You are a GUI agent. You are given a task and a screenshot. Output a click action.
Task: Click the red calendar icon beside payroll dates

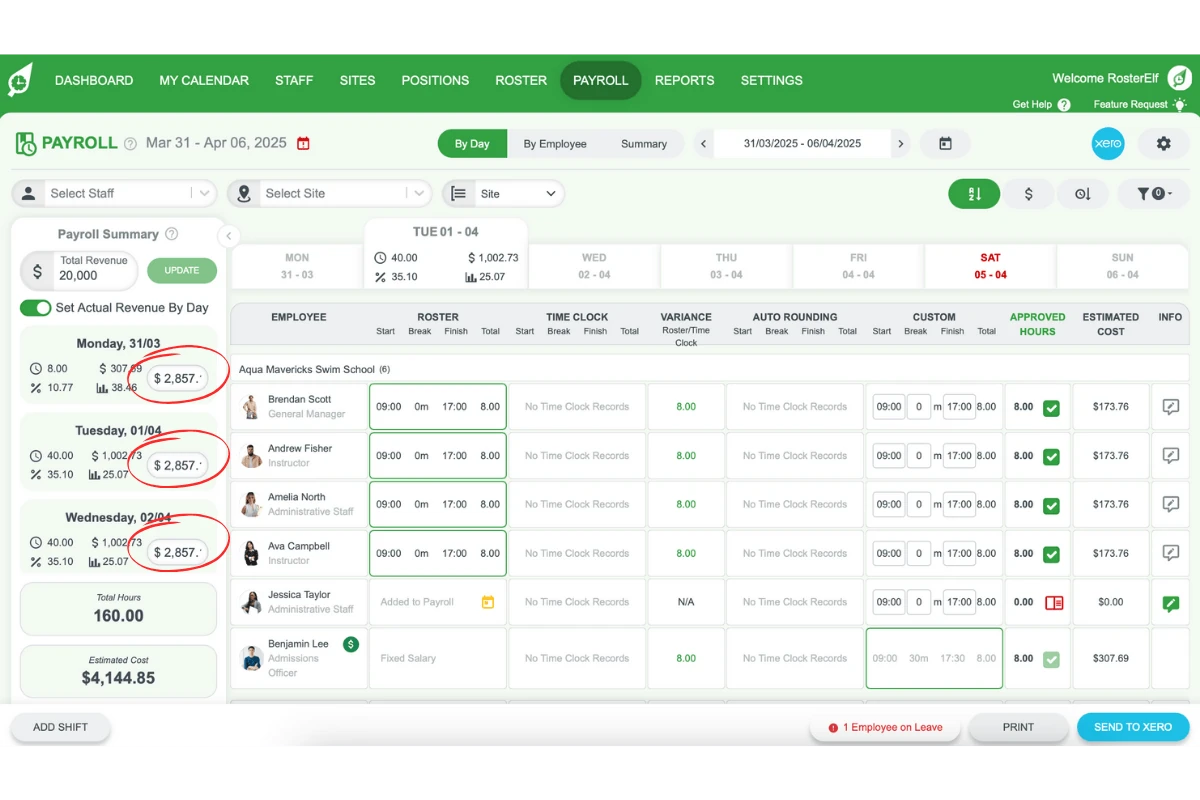[303, 143]
